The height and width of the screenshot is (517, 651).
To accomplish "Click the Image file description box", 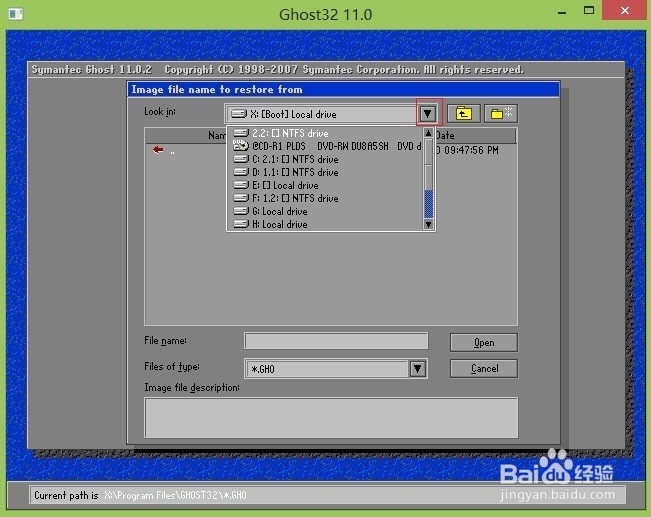I will [331, 418].
